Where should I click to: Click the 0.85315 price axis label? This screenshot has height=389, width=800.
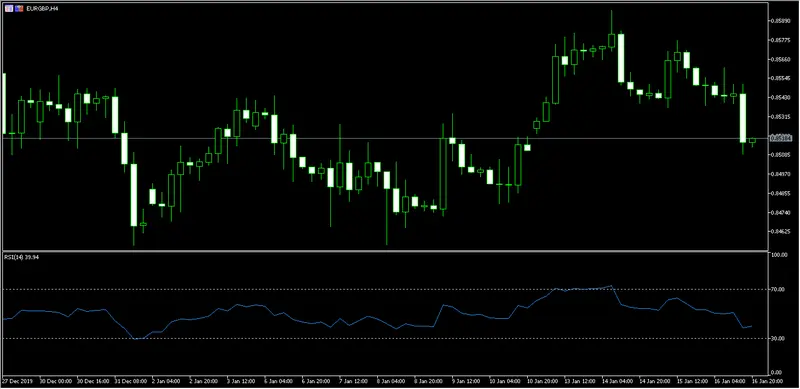tap(781, 117)
